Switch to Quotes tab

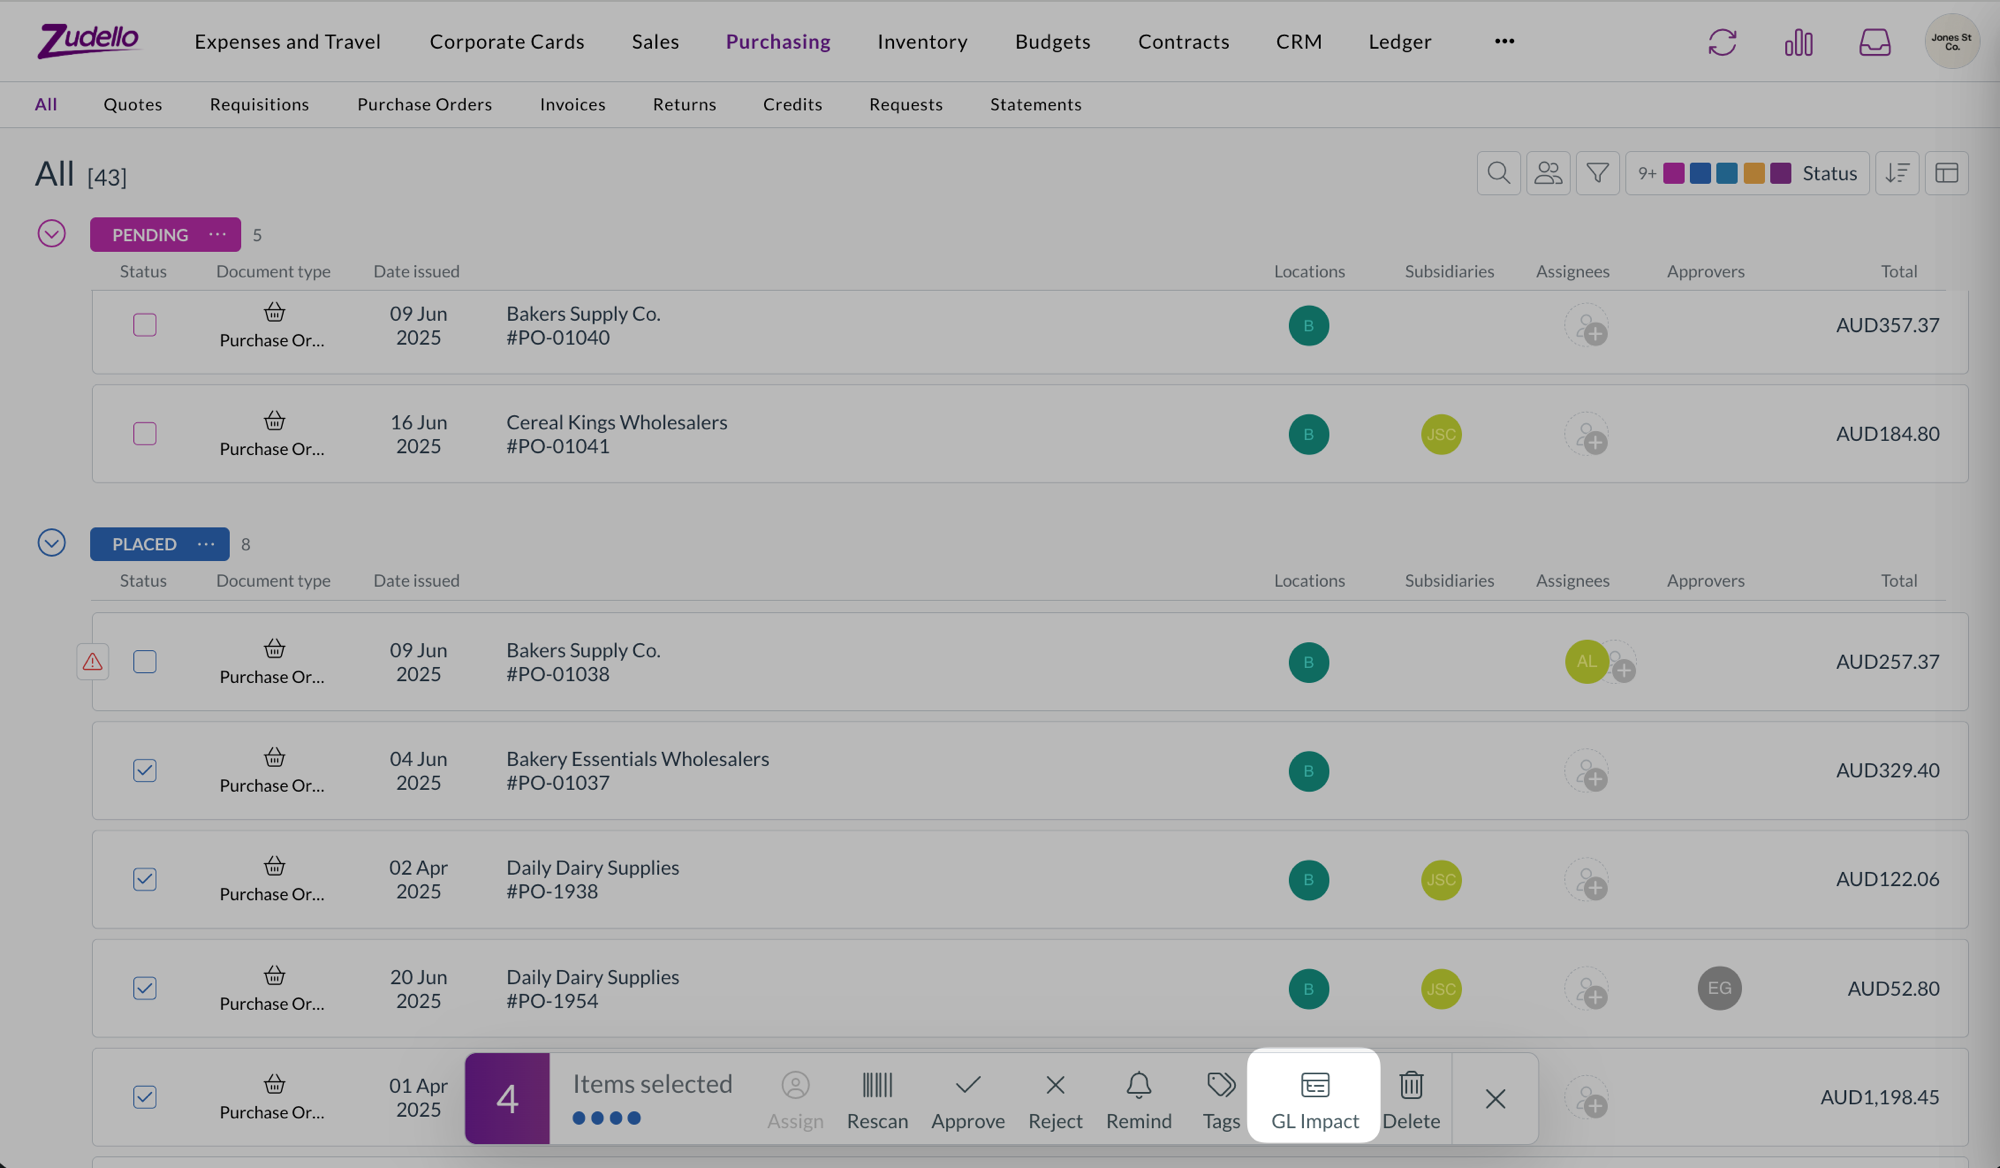pyautogui.click(x=133, y=104)
